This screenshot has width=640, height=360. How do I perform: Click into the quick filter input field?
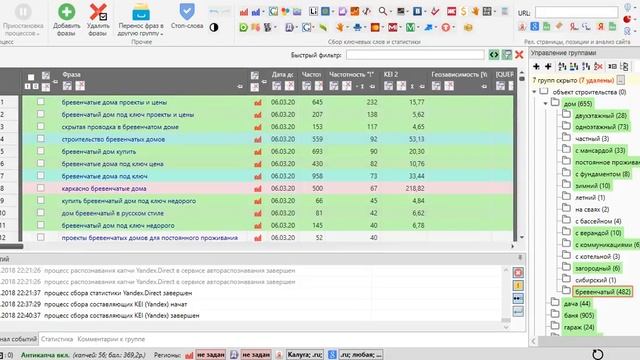(415, 54)
